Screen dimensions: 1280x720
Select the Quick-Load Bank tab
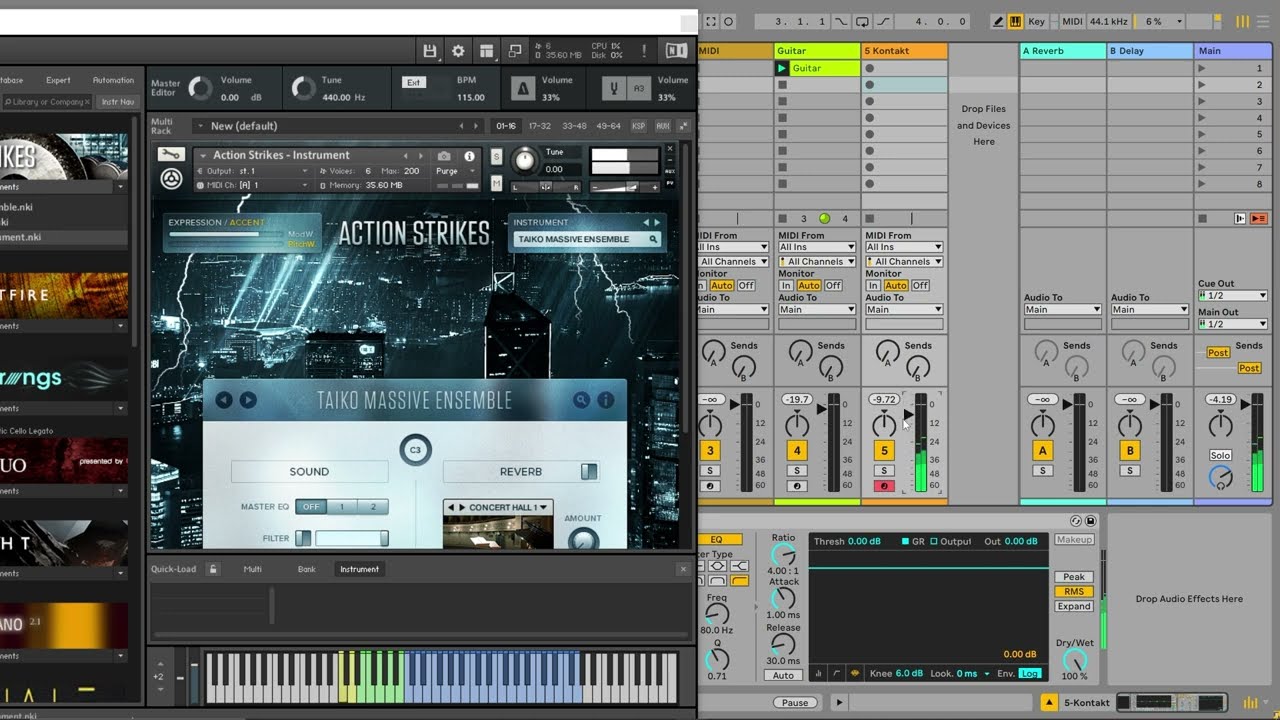306,569
